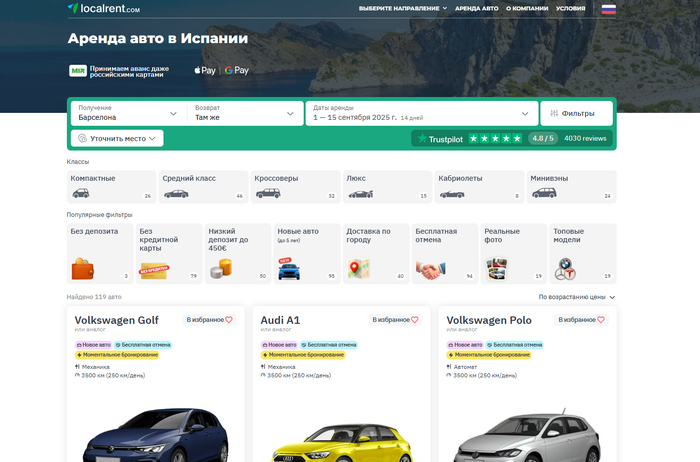Select the Средний класс sedan icon
The image size is (700, 462).
176,194
